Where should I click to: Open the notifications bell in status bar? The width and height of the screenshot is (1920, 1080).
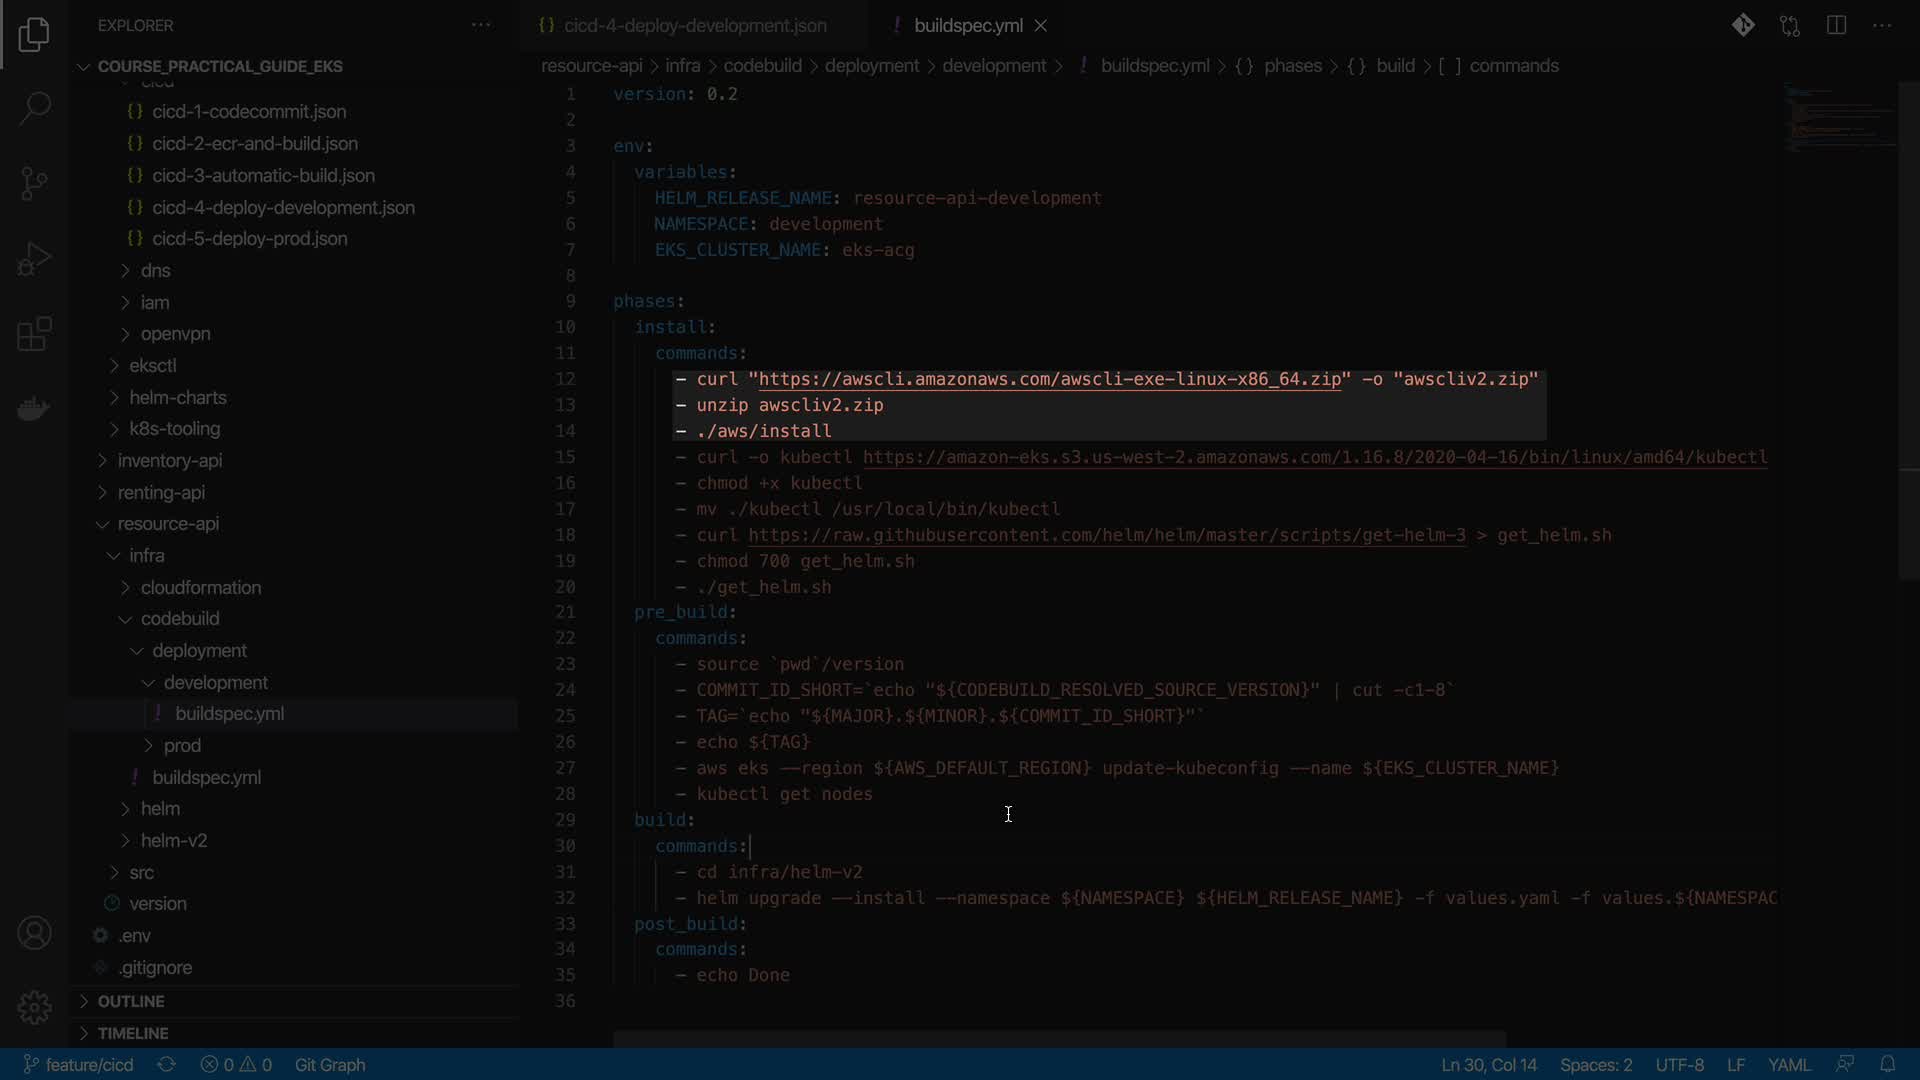point(1887,1064)
